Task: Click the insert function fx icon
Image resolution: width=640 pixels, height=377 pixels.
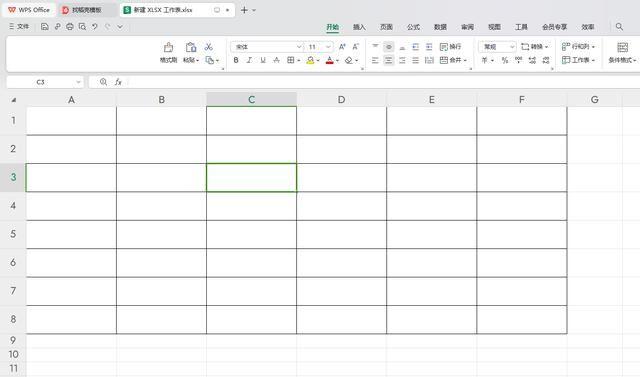Action: point(118,82)
